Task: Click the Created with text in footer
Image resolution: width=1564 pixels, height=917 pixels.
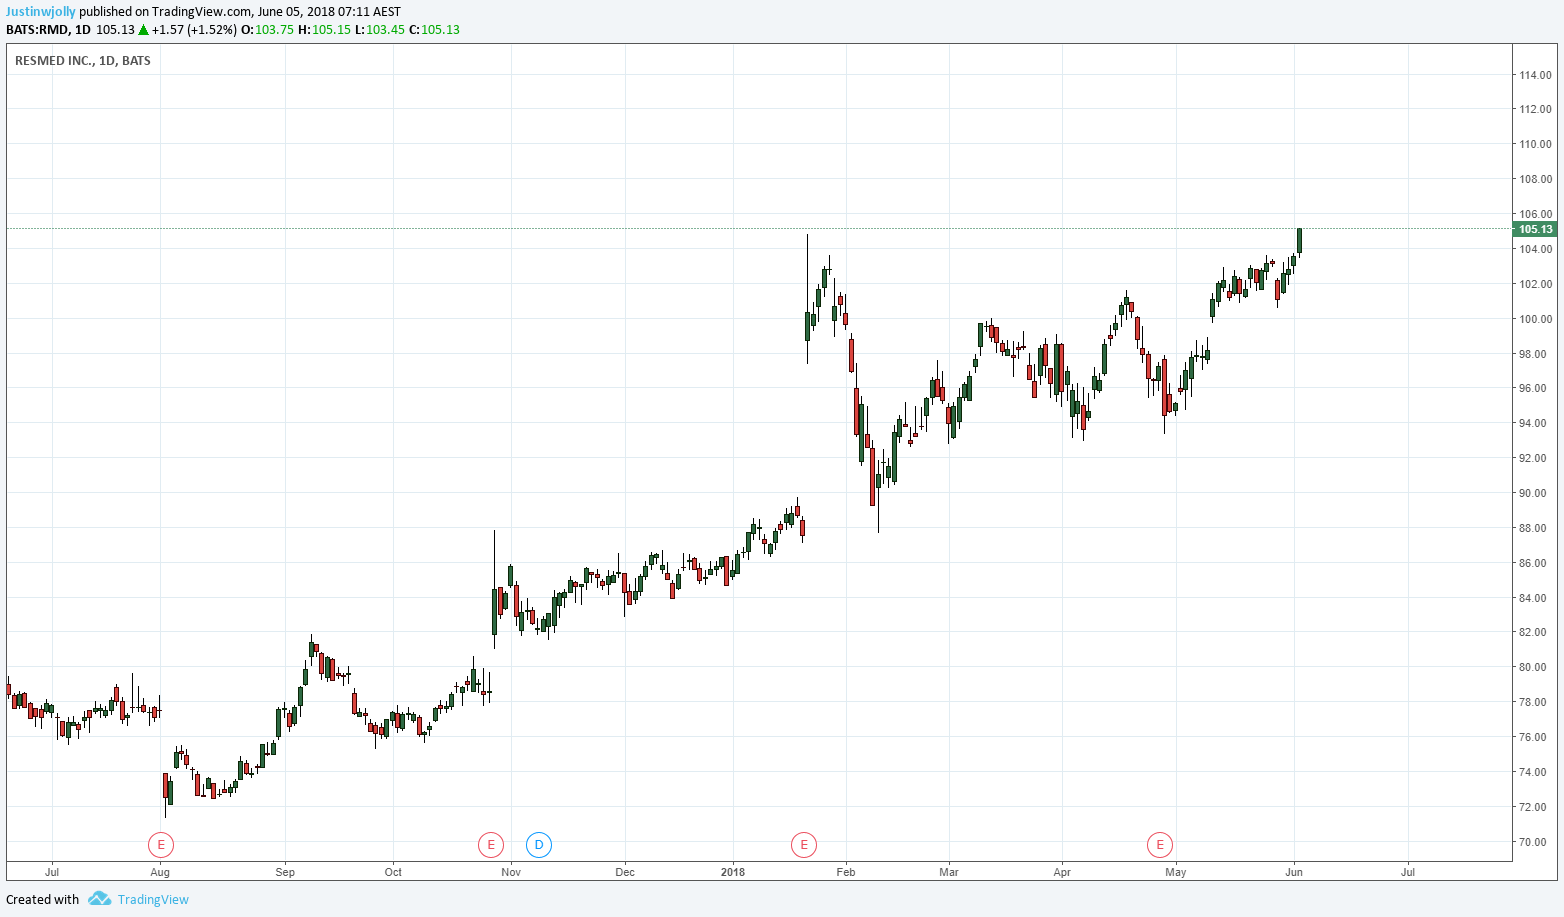Action: [x=43, y=899]
